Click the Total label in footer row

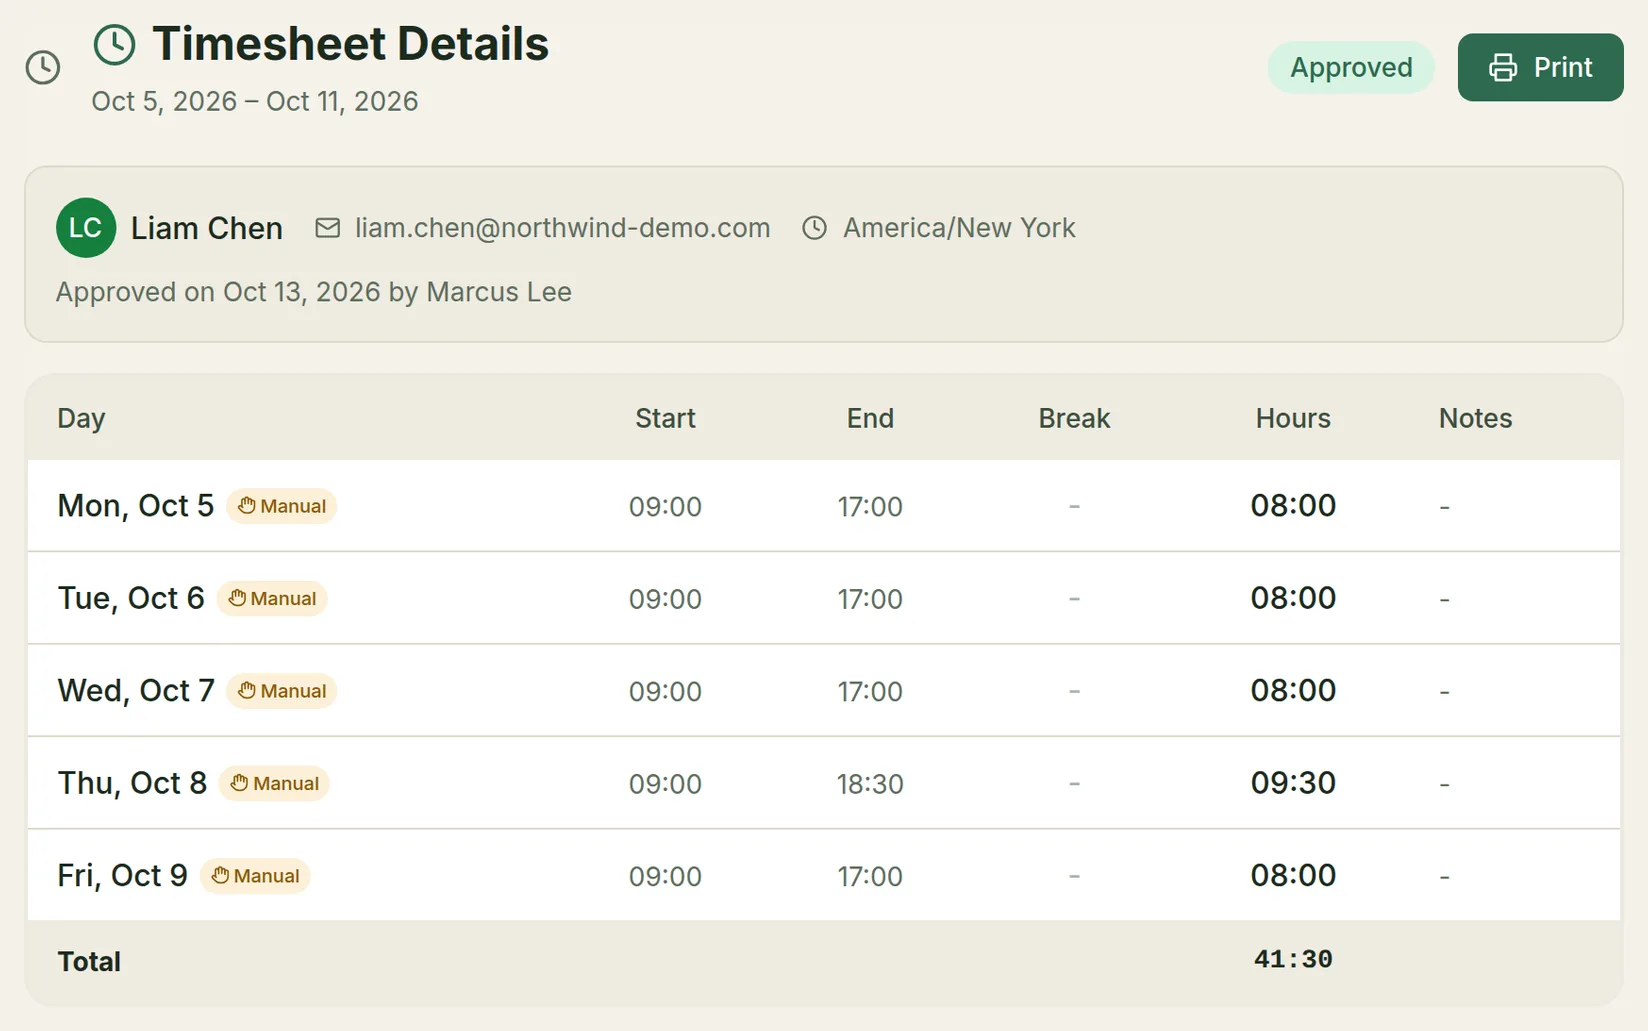click(x=89, y=962)
